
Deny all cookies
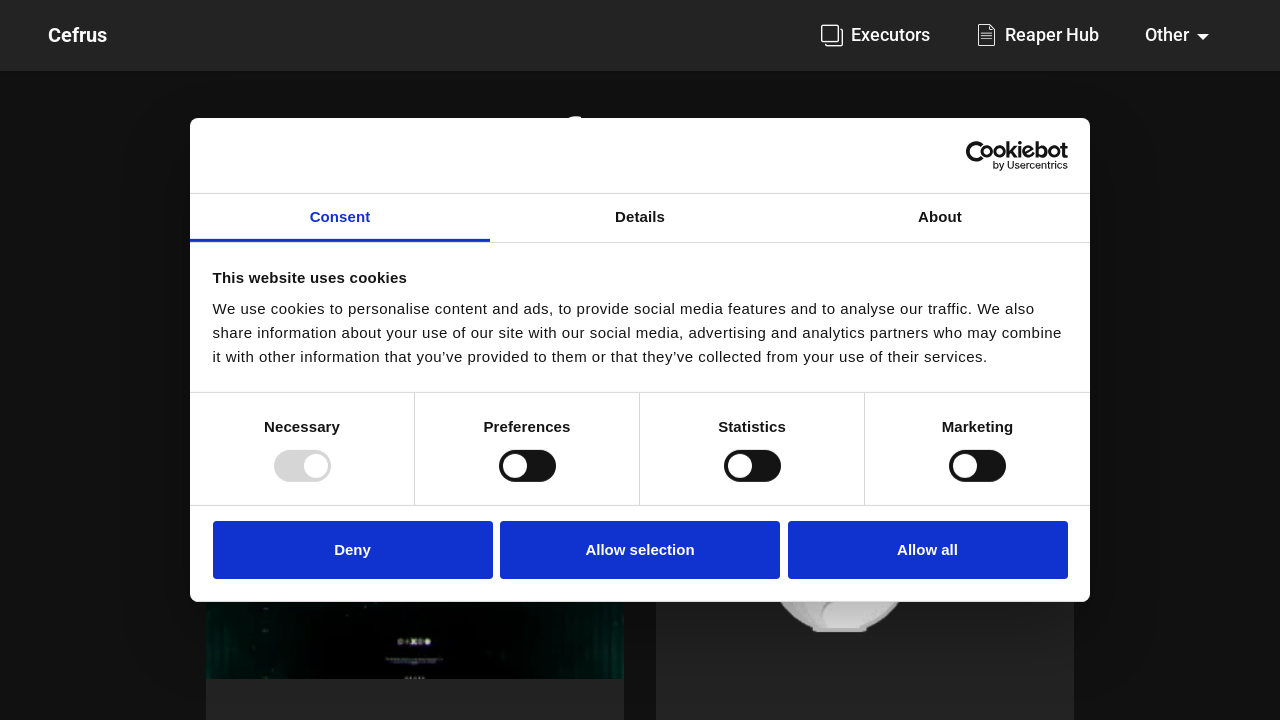tap(353, 550)
